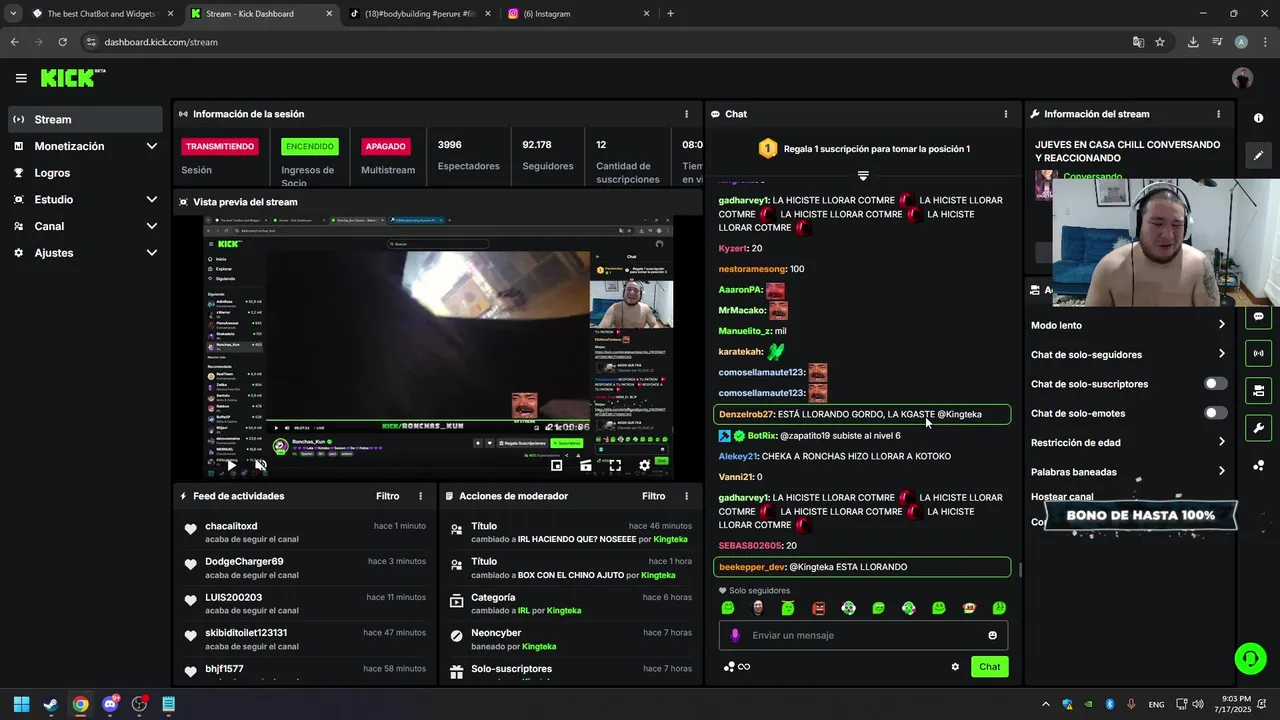Open the info icon in the right sidebar
Viewport: 1280px width, 720px height.
pyautogui.click(x=1258, y=118)
